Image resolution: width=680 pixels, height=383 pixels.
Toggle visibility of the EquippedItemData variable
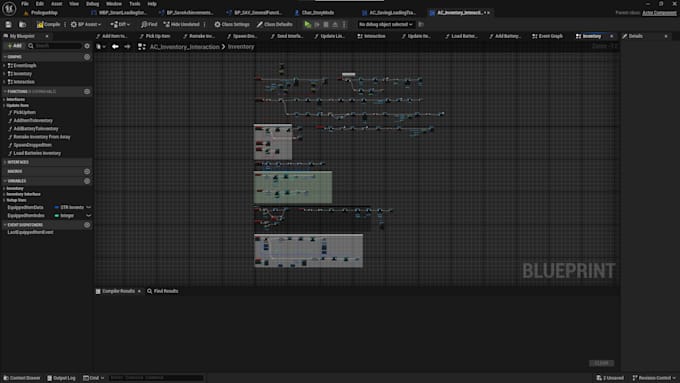point(88,207)
